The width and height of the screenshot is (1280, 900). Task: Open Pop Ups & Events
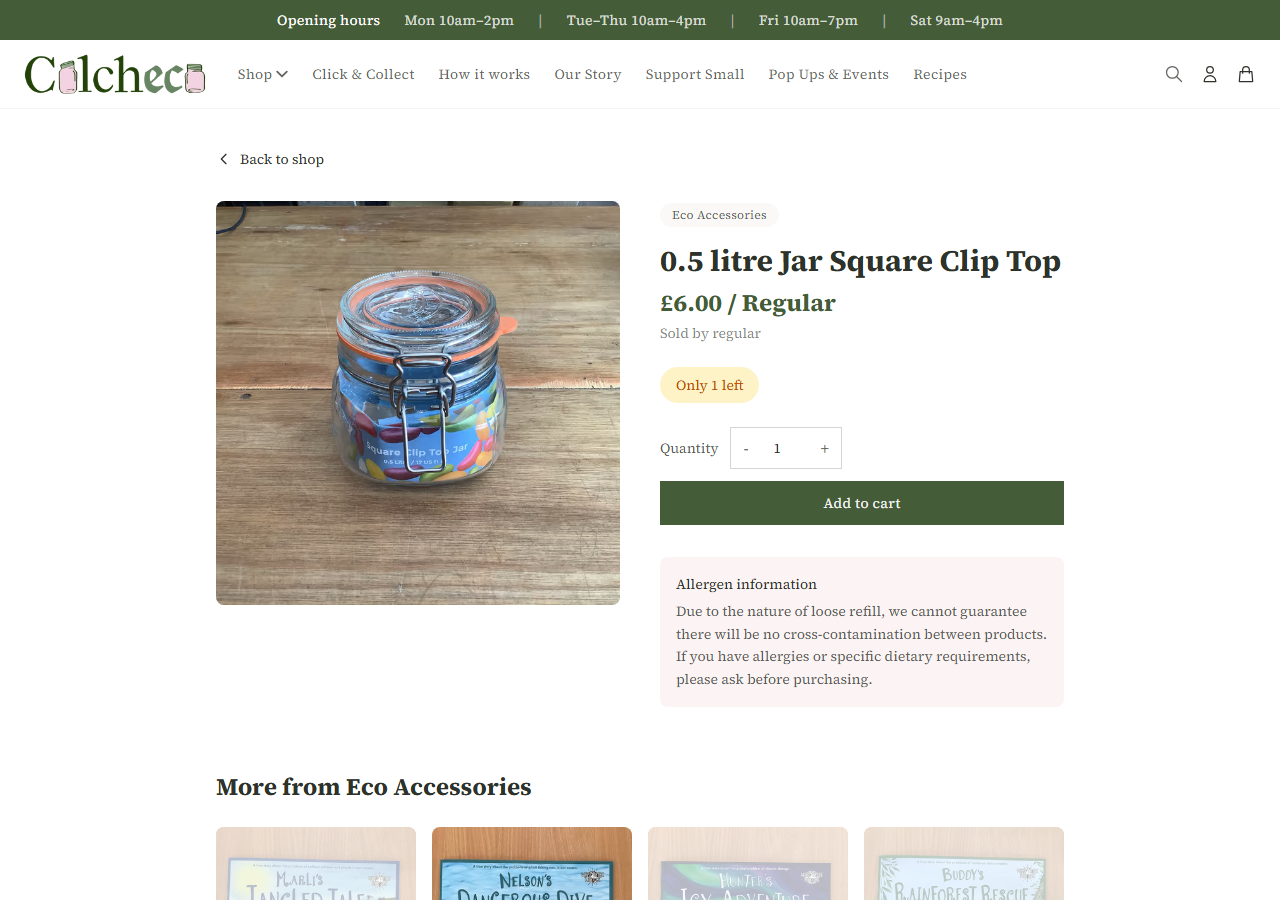coord(829,74)
